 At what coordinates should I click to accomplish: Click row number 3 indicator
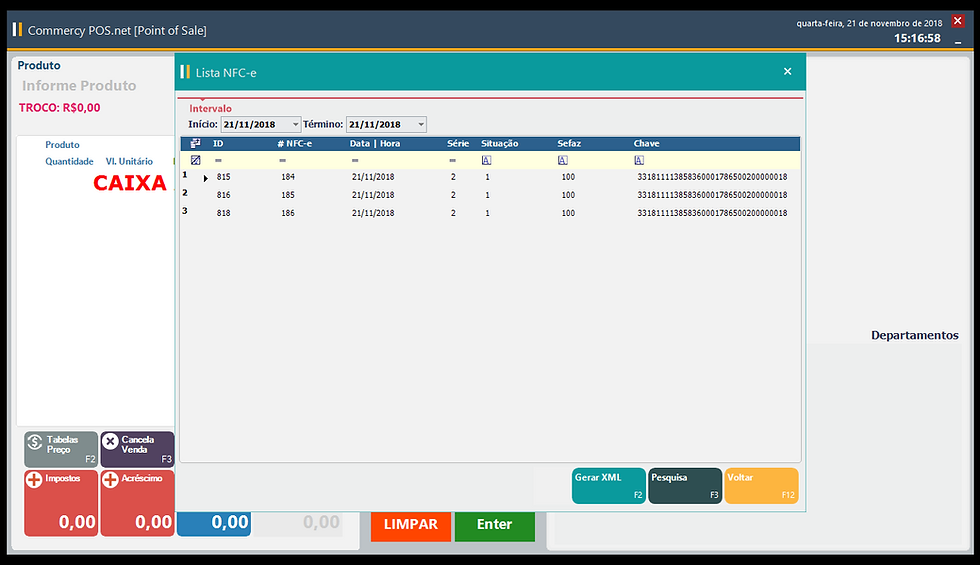[185, 211]
